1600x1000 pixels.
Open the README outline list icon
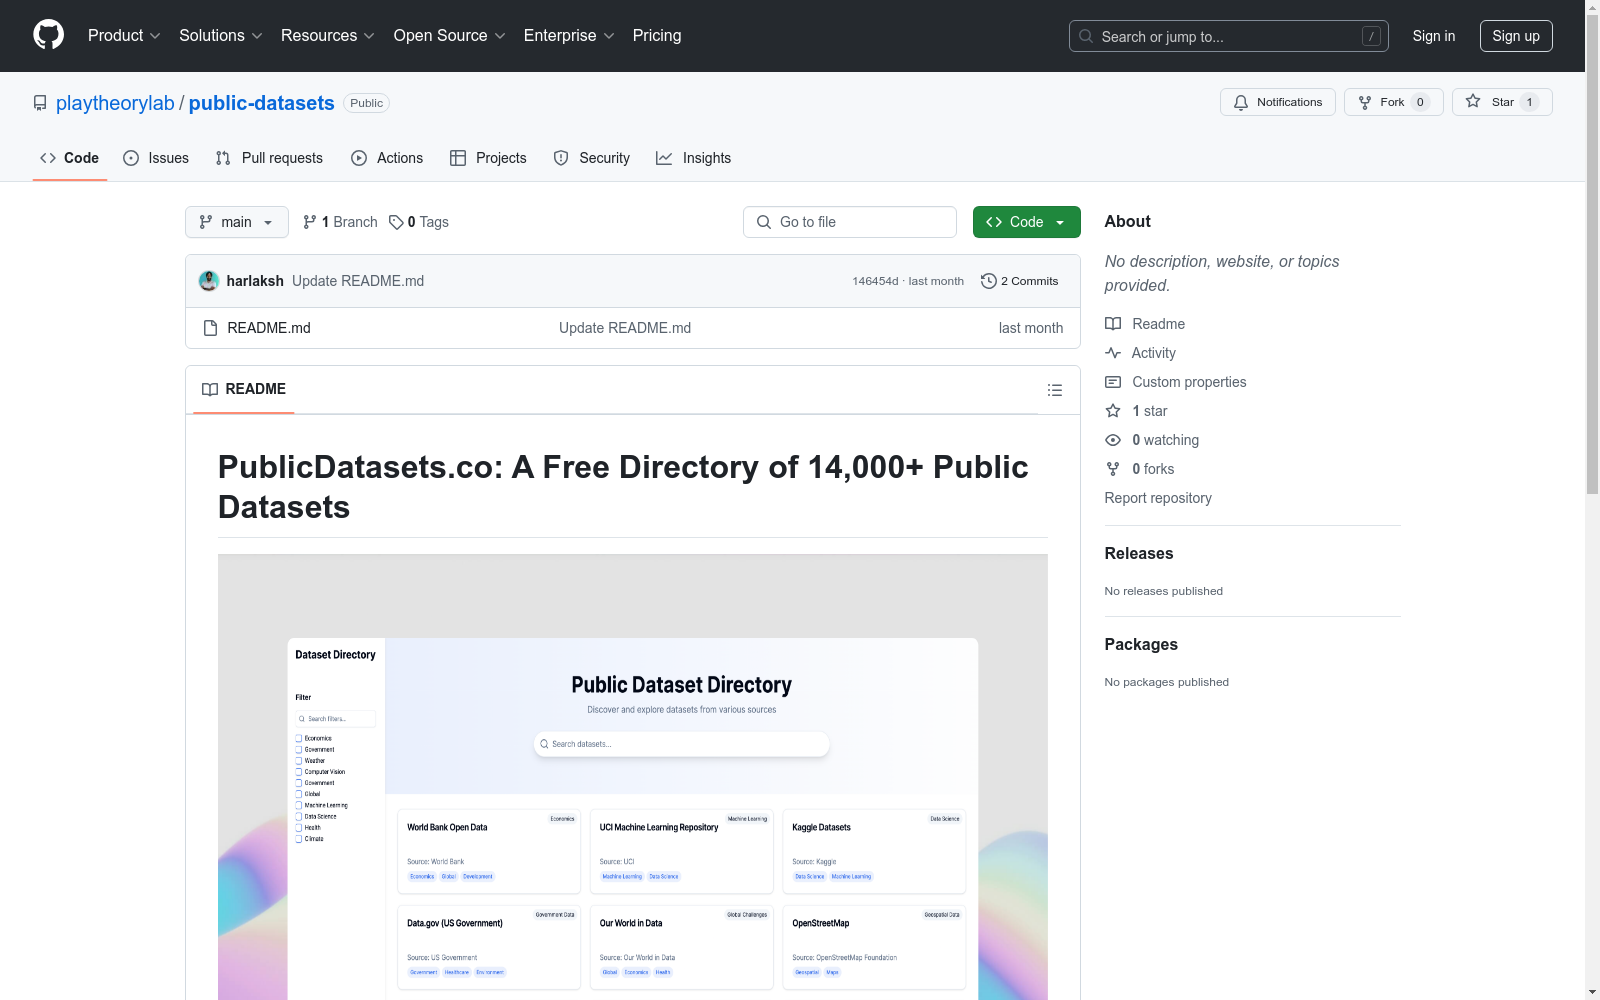click(1054, 390)
